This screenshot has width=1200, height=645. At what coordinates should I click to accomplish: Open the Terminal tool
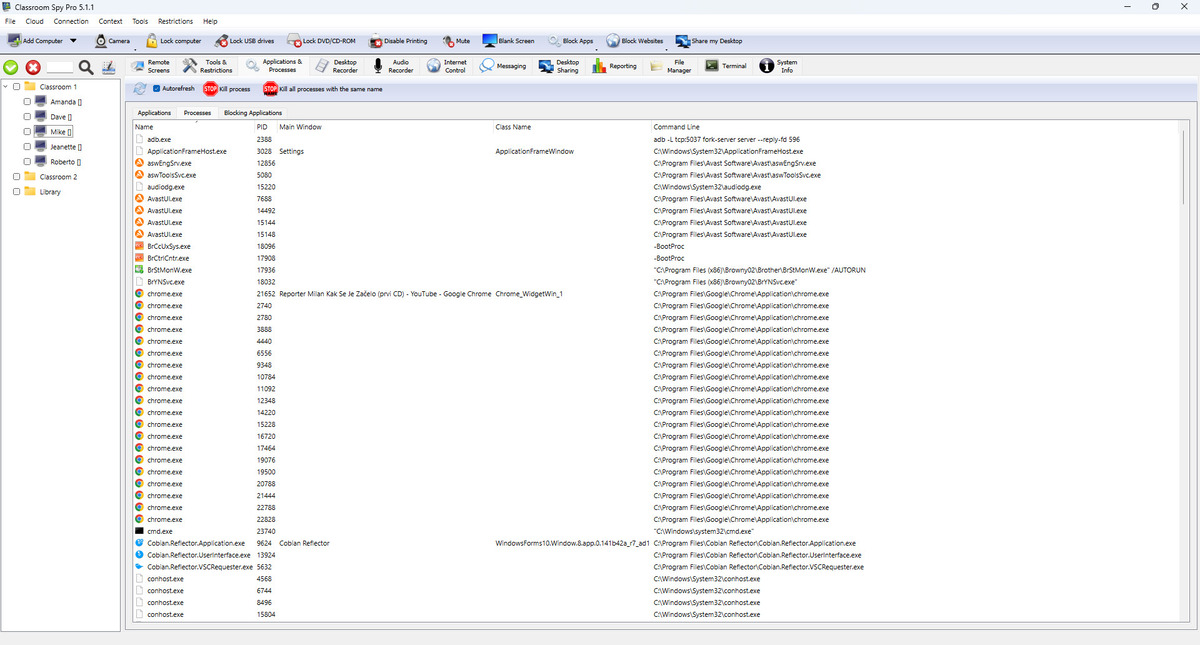711,66
